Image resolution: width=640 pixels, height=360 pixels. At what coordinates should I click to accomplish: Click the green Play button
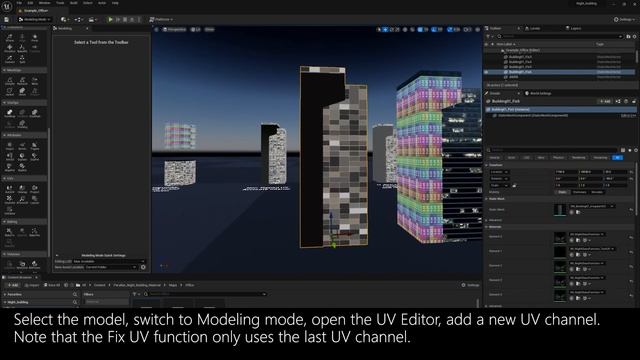click(110, 19)
